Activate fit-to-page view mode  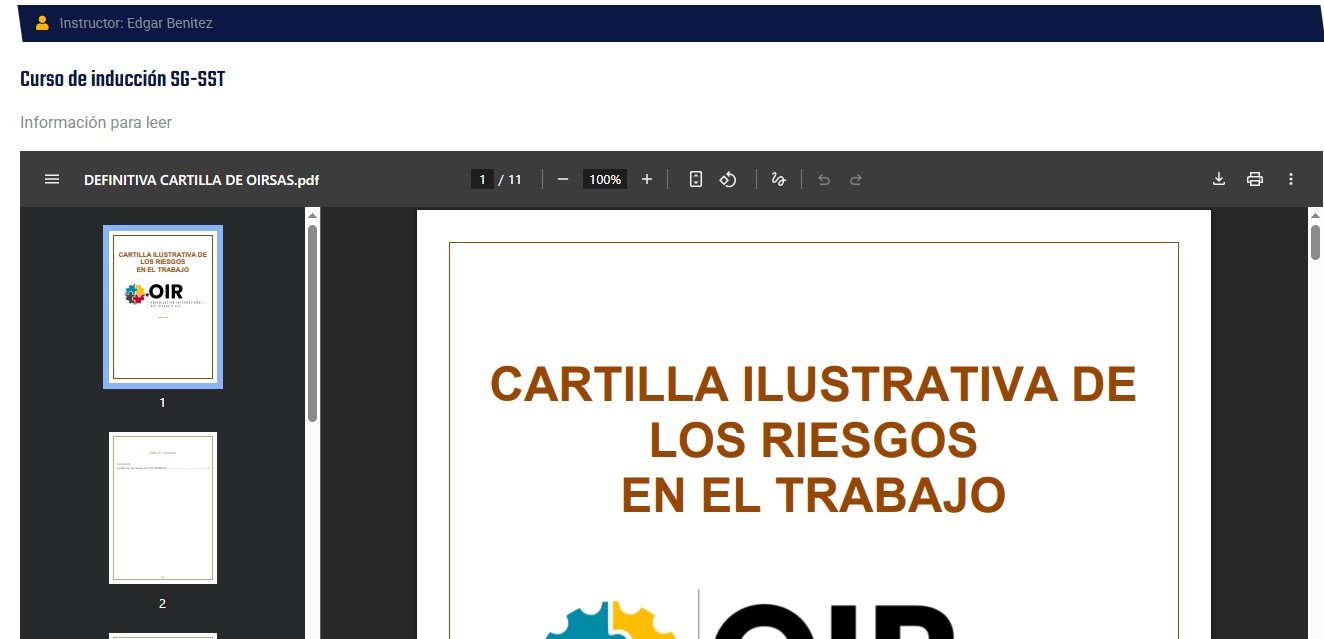click(696, 179)
